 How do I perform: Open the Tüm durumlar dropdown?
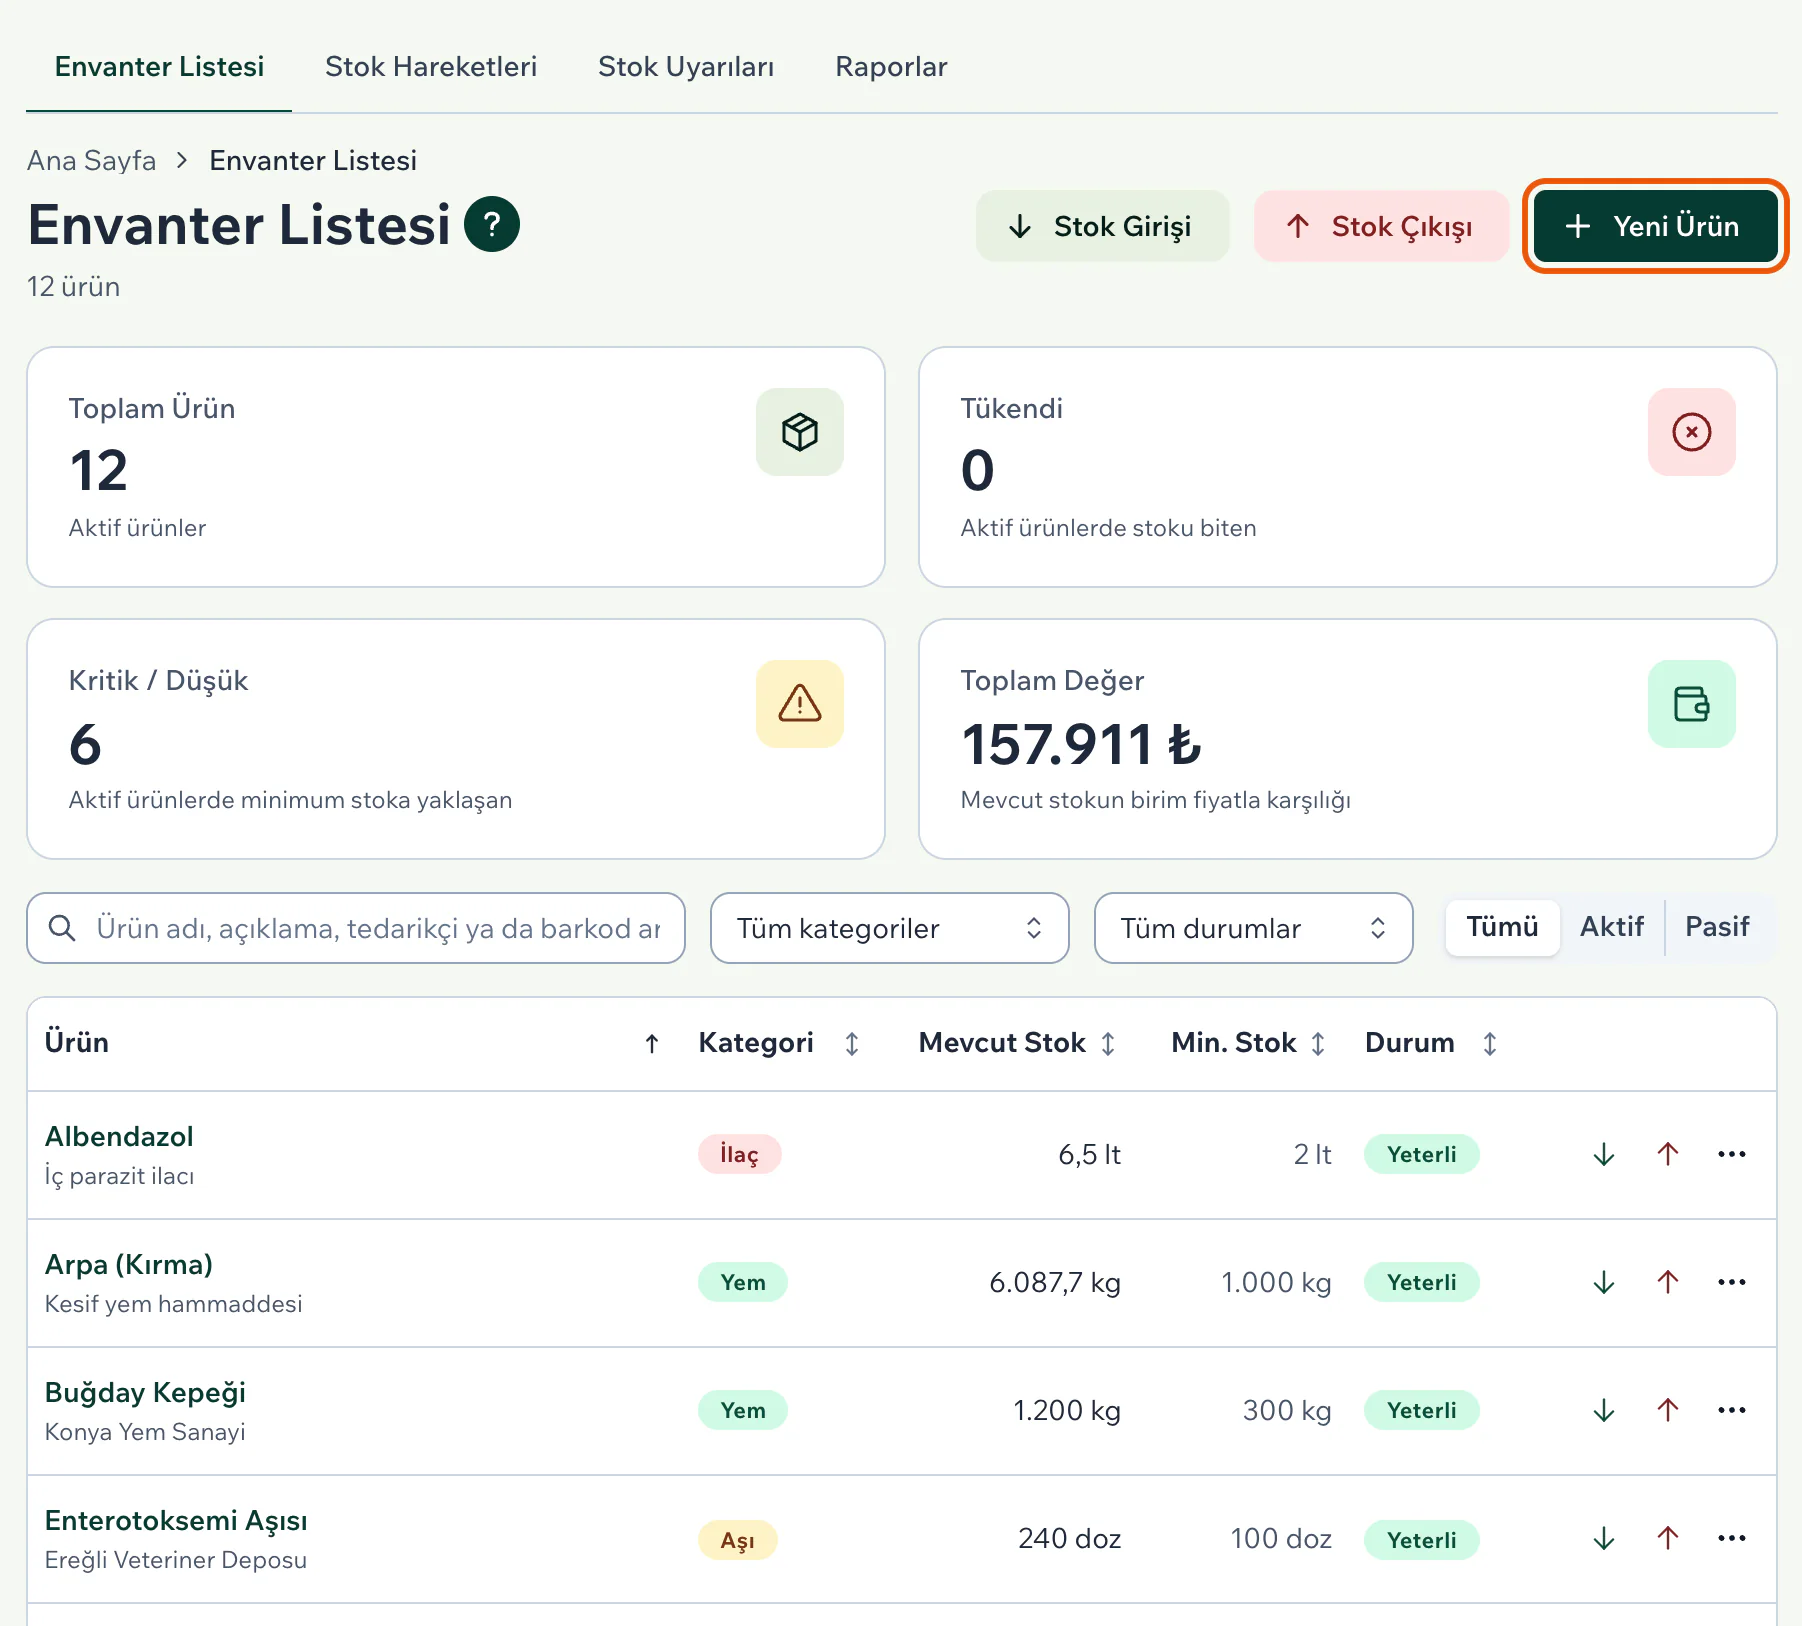point(1254,928)
